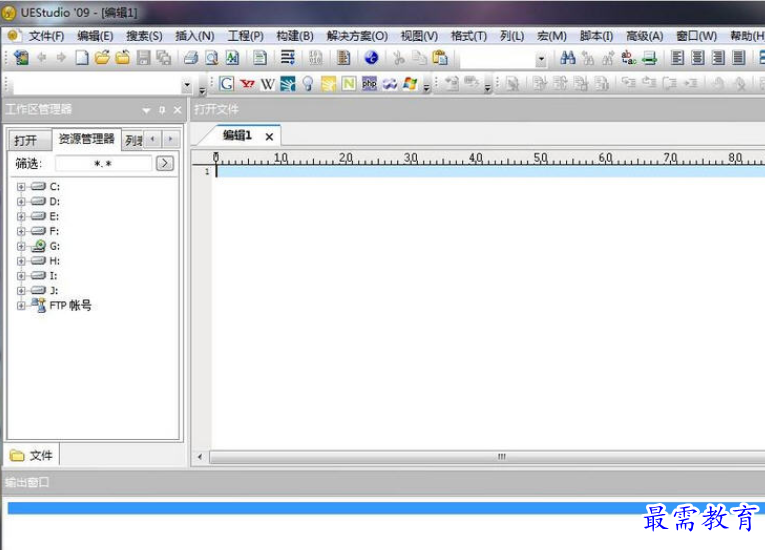Click the word wrap lines icon

pyautogui.click(x=287, y=58)
